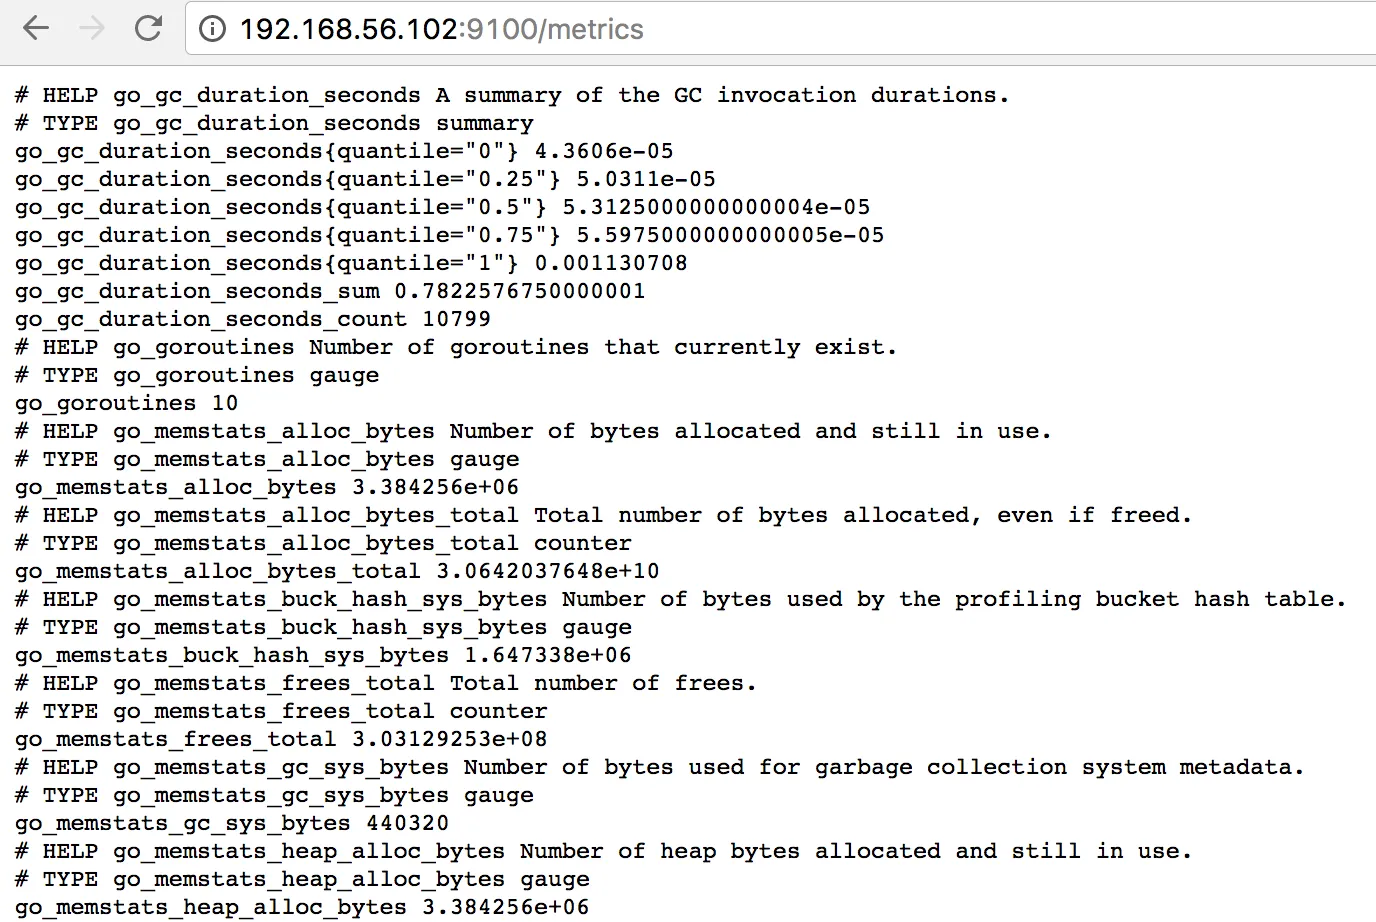This screenshot has height=922, width=1376.
Task: Open the site information icon
Action: click(x=212, y=29)
